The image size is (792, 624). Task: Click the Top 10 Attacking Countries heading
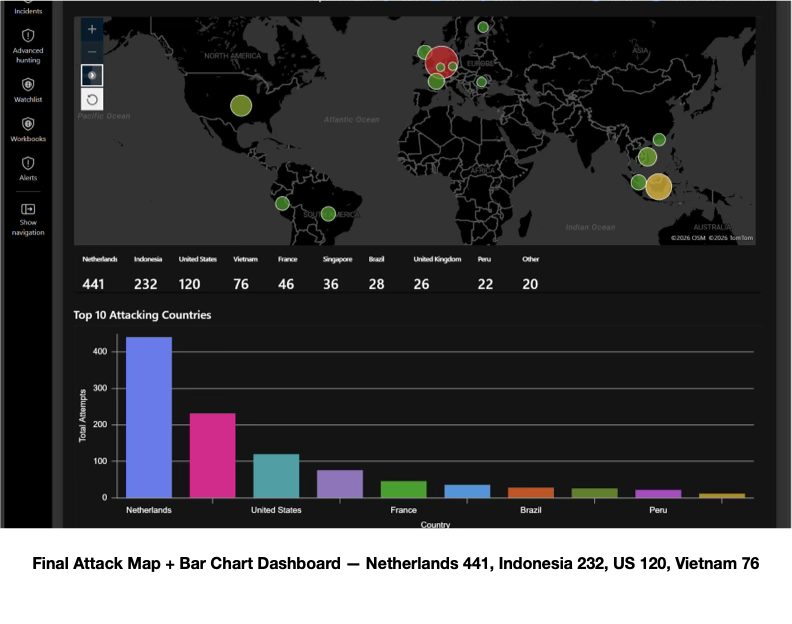[x=142, y=315]
